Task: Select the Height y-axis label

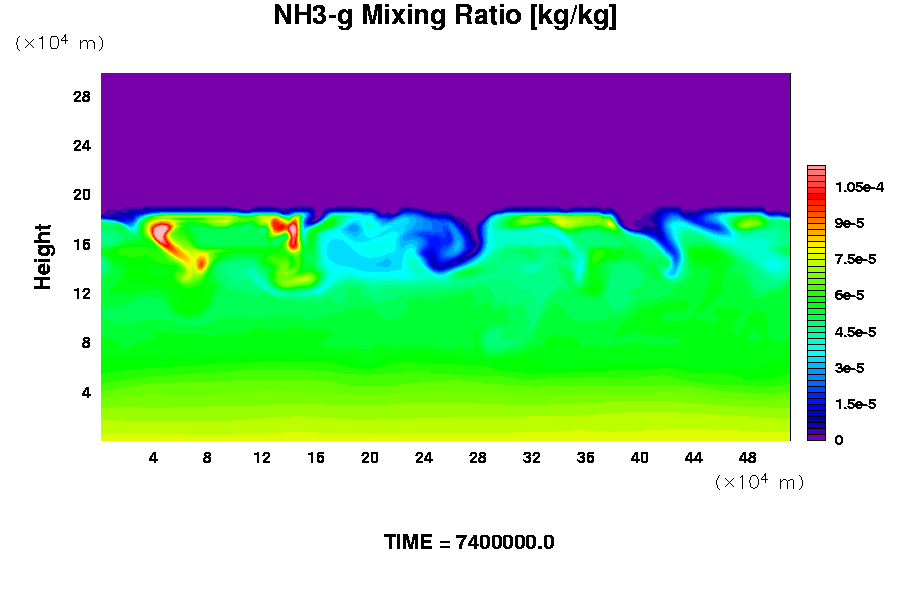Action: (x=43, y=257)
